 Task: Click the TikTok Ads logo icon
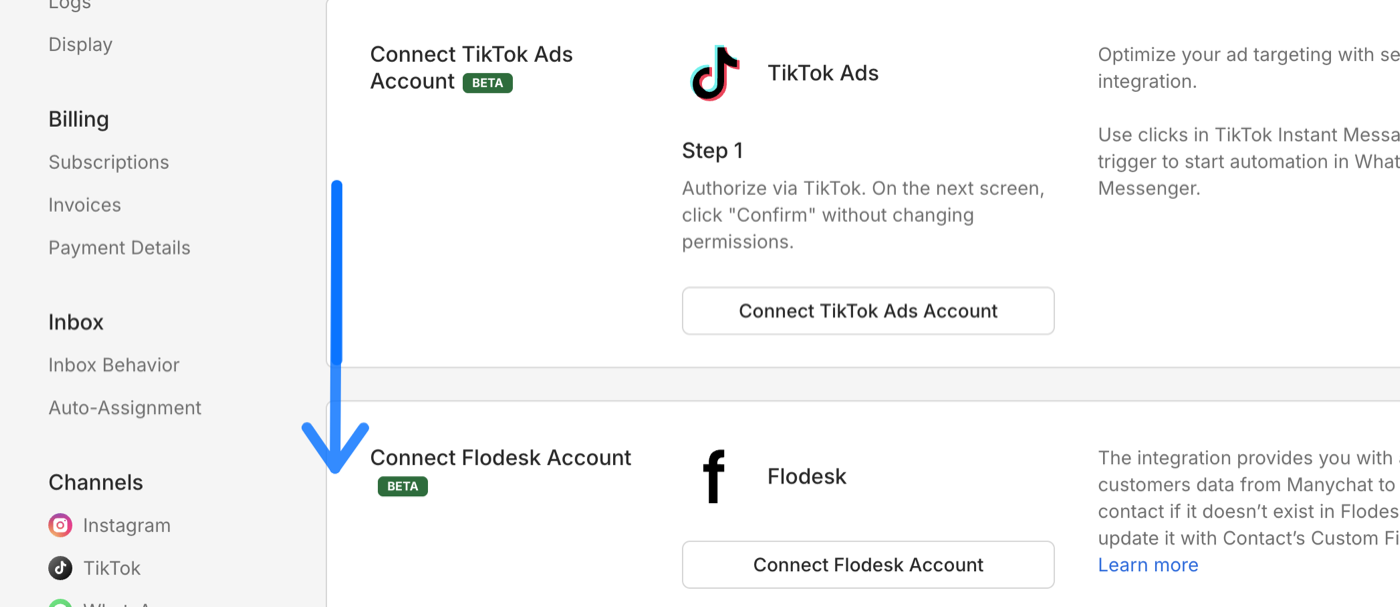click(x=714, y=73)
